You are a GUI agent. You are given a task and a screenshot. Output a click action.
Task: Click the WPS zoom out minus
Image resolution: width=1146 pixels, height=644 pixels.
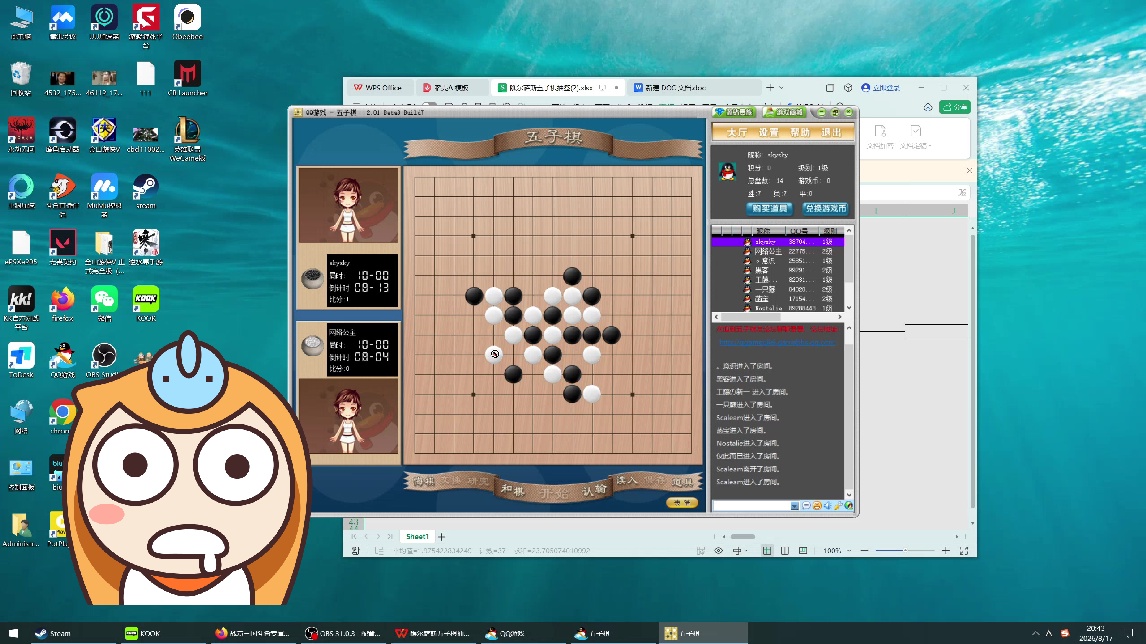click(x=865, y=550)
